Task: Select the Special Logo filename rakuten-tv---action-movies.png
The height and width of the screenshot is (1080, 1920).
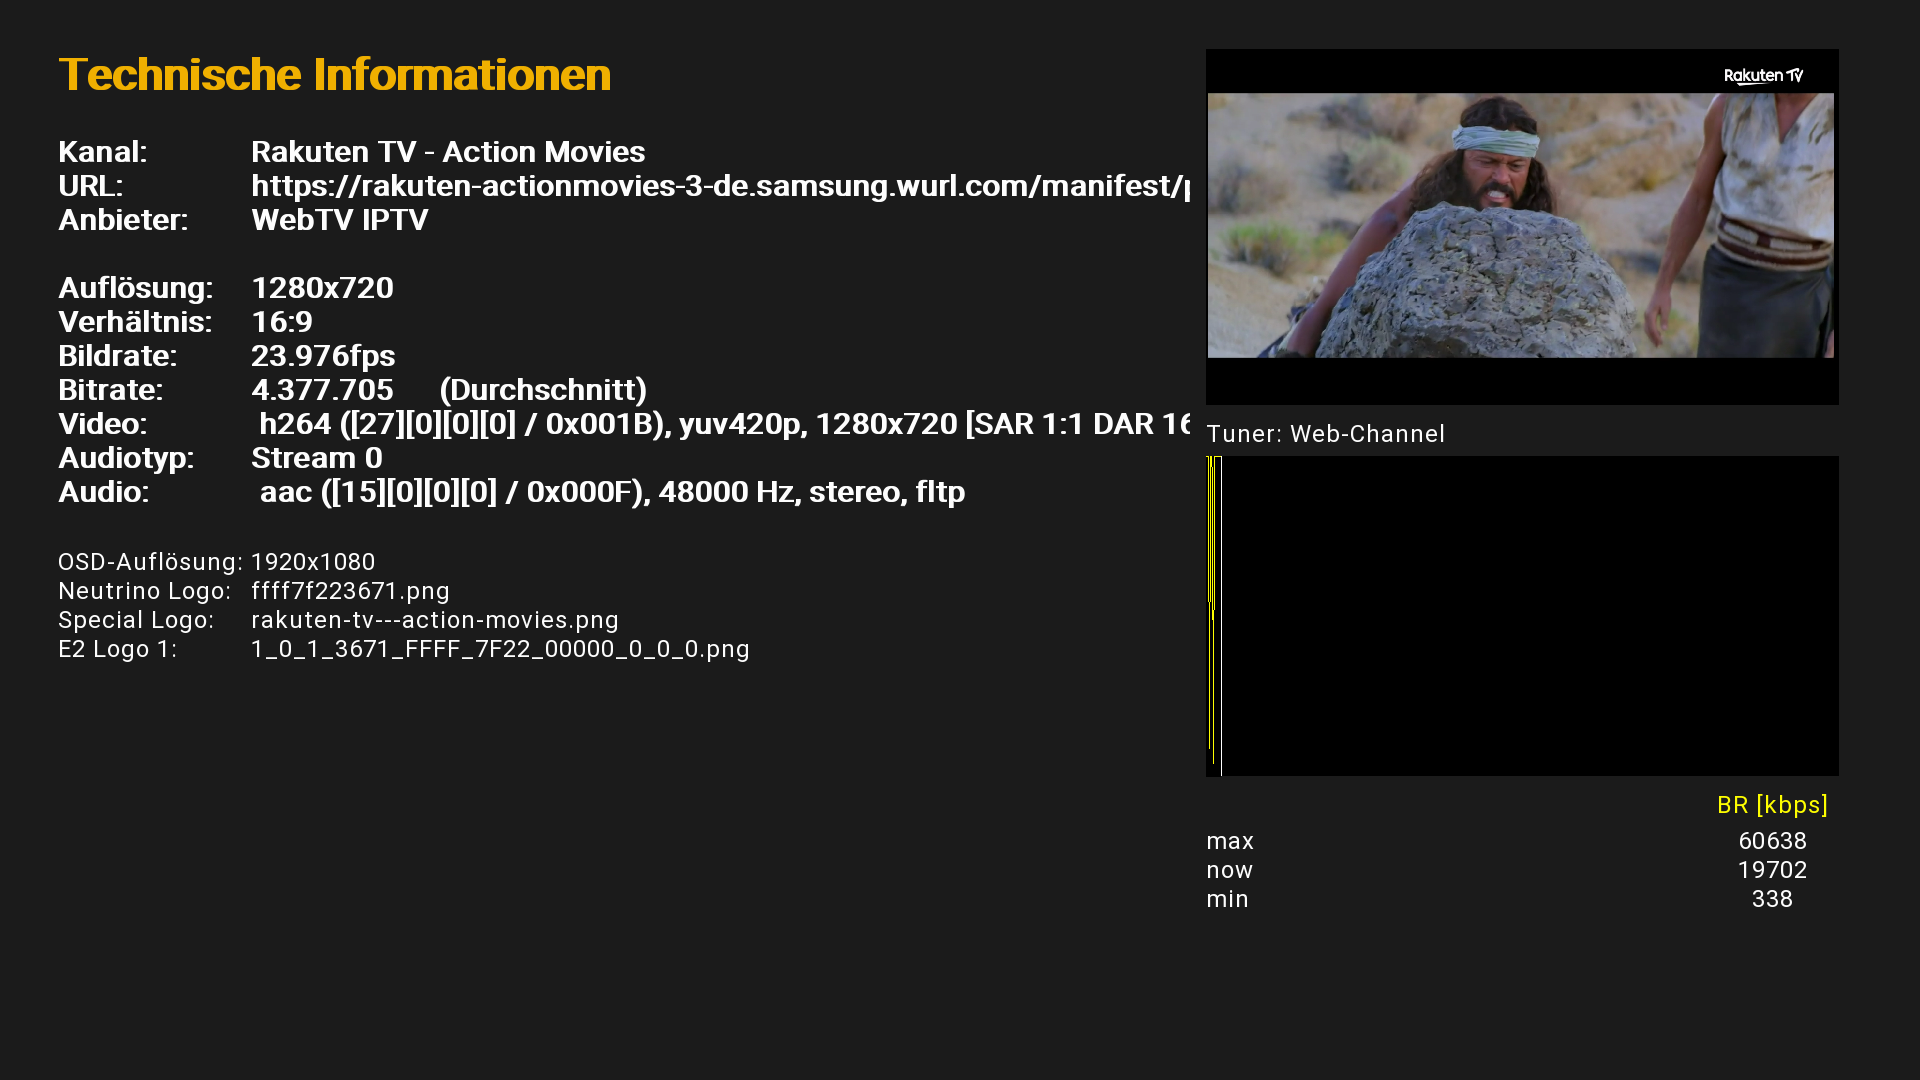Action: tap(435, 620)
